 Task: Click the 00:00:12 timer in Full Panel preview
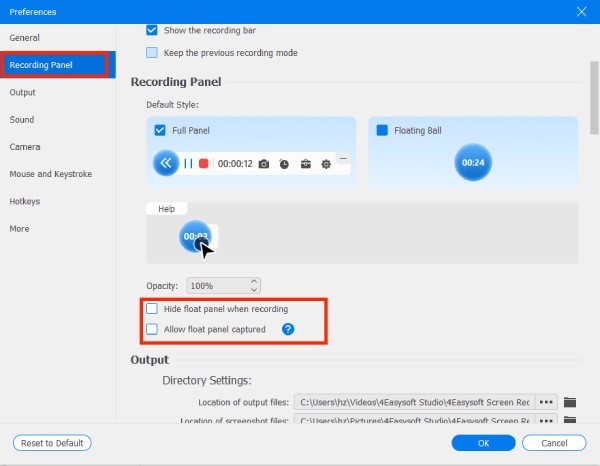coord(235,164)
